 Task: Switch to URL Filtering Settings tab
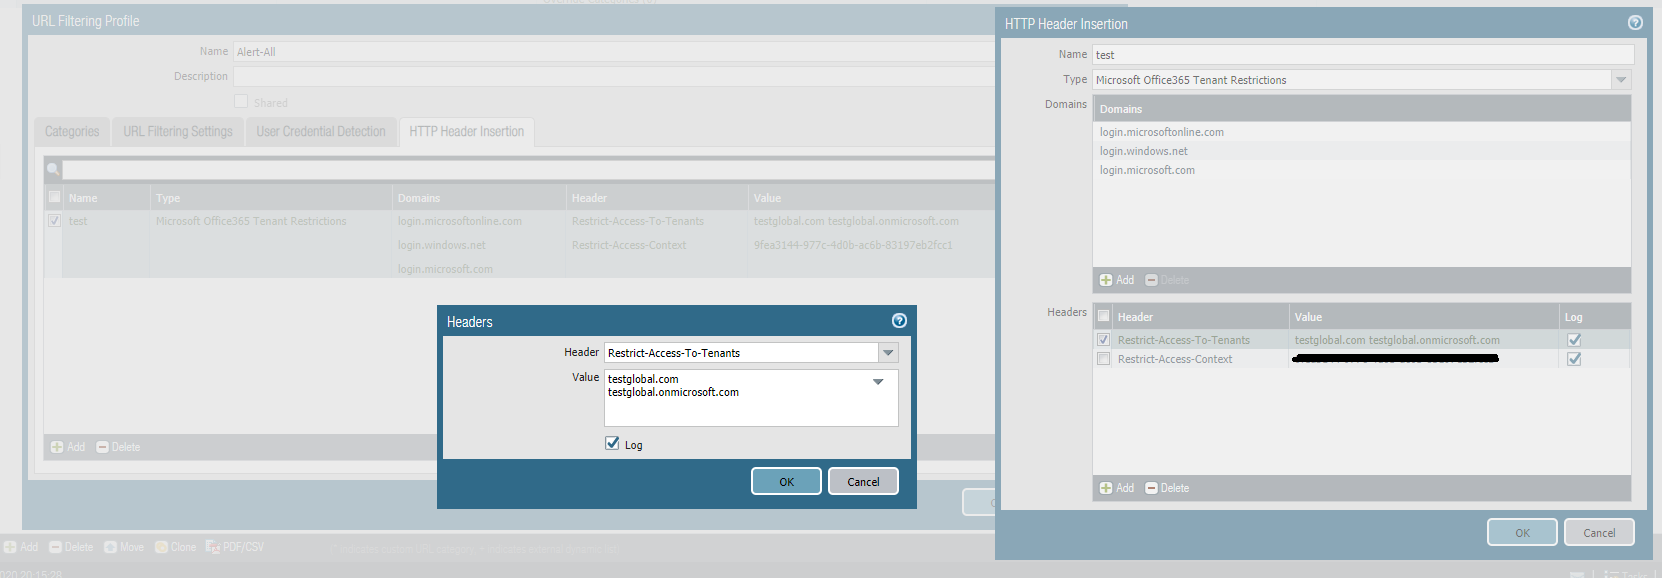(178, 131)
